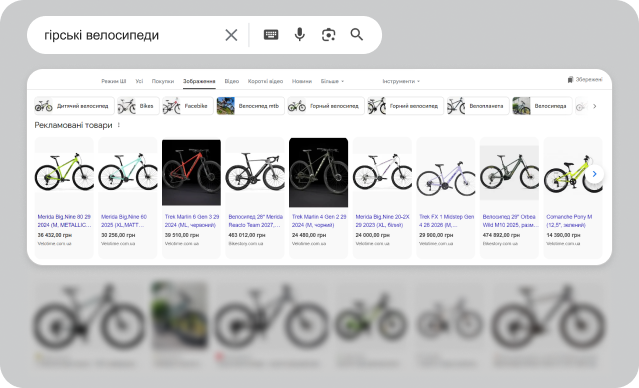The height and width of the screenshot is (388, 639).
Task: Show more sponsored products with the round arrow
Action: 594,174
